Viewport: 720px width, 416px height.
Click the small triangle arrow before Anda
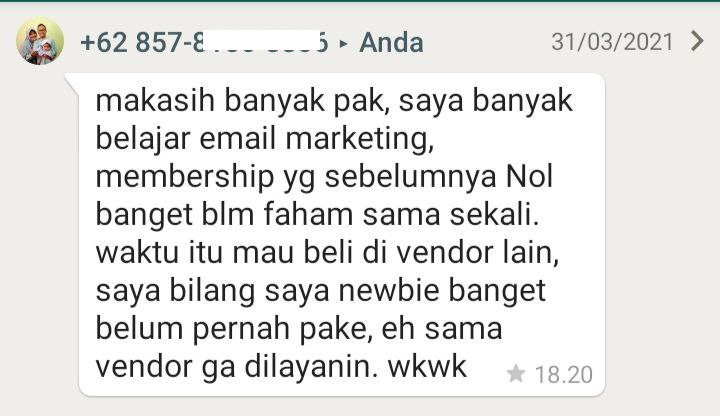pyautogui.click(x=343, y=44)
